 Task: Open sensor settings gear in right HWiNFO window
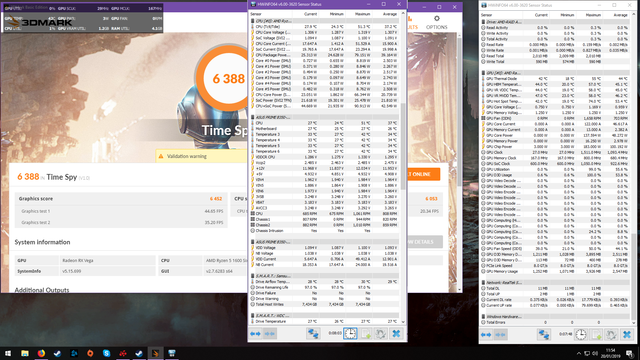[x=611, y=335]
